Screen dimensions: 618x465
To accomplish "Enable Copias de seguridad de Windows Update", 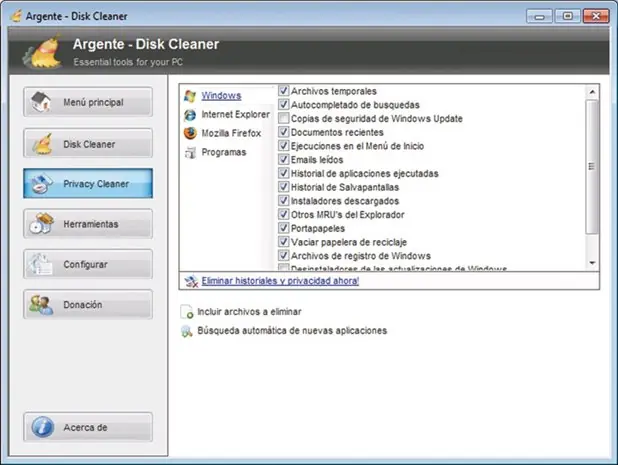I will pos(283,118).
